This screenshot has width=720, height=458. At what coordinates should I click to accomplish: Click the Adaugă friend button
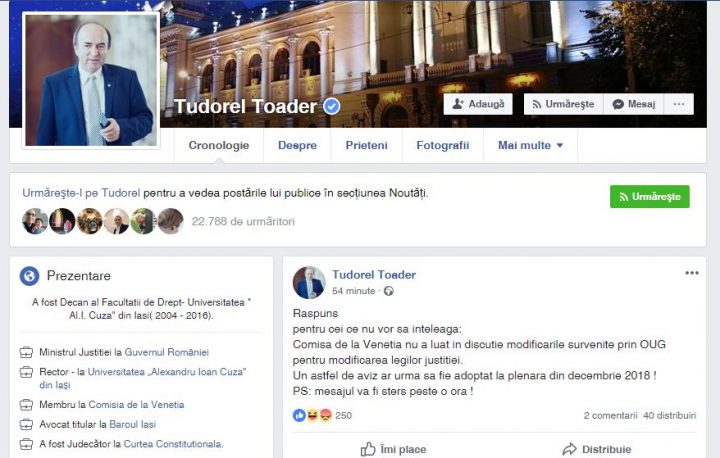coord(478,104)
